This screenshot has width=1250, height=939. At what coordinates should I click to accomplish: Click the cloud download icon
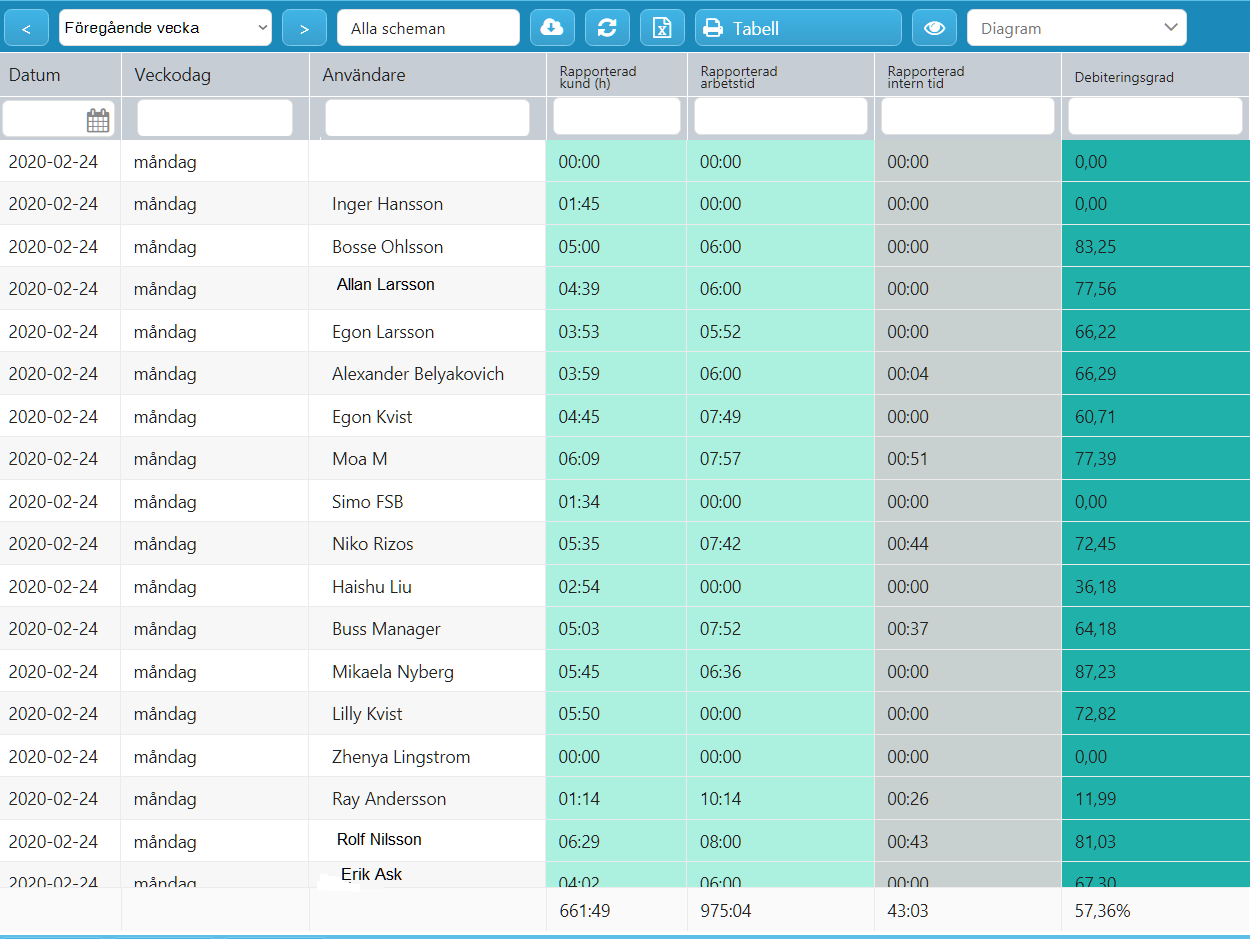click(551, 28)
